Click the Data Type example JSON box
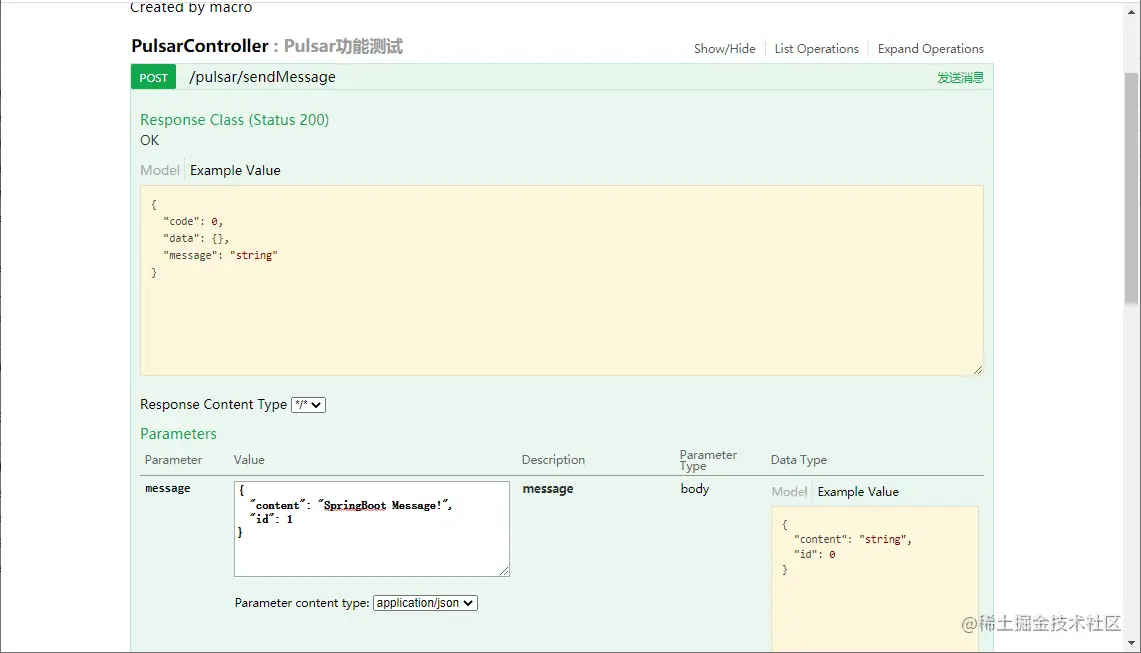 (875, 579)
